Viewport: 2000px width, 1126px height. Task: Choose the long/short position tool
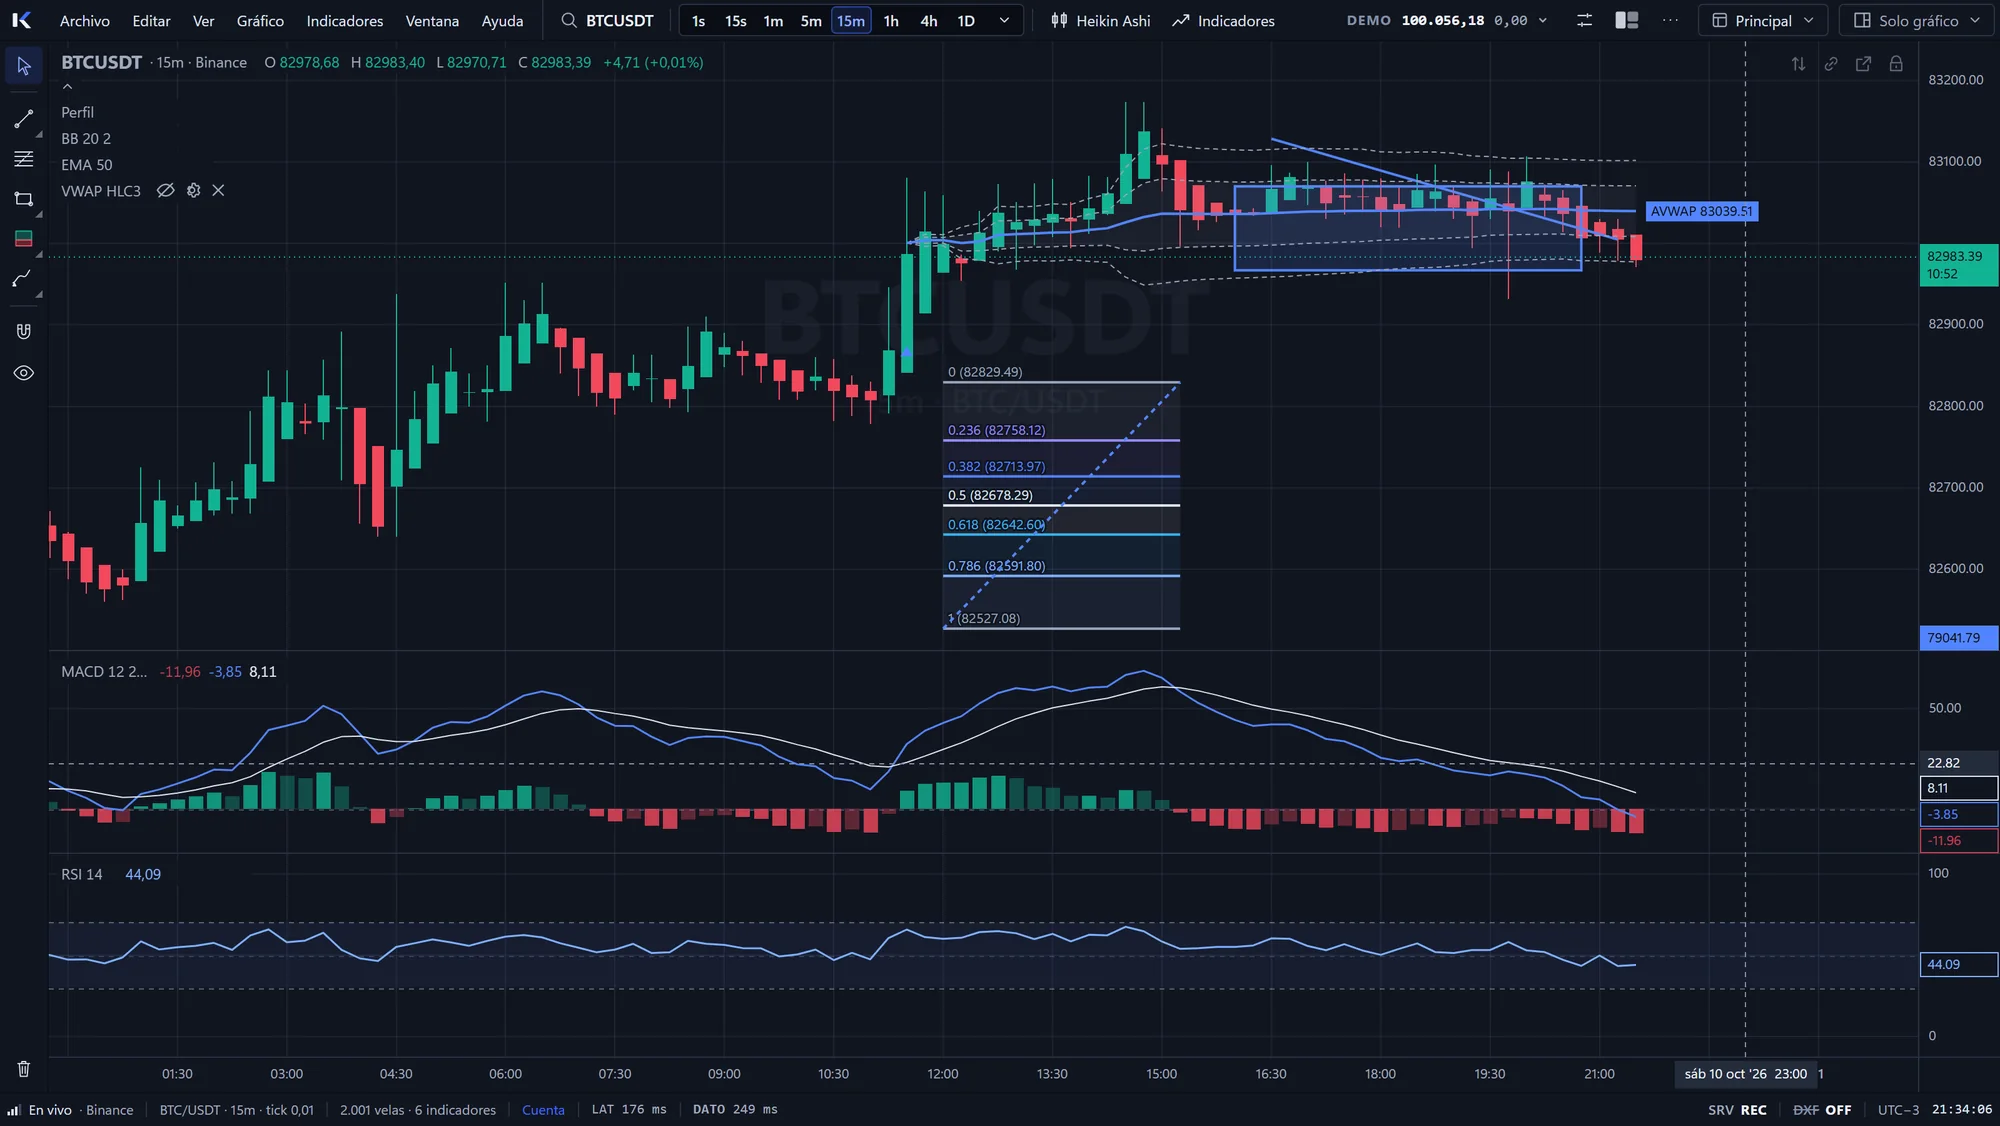click(x=24, y=238)
